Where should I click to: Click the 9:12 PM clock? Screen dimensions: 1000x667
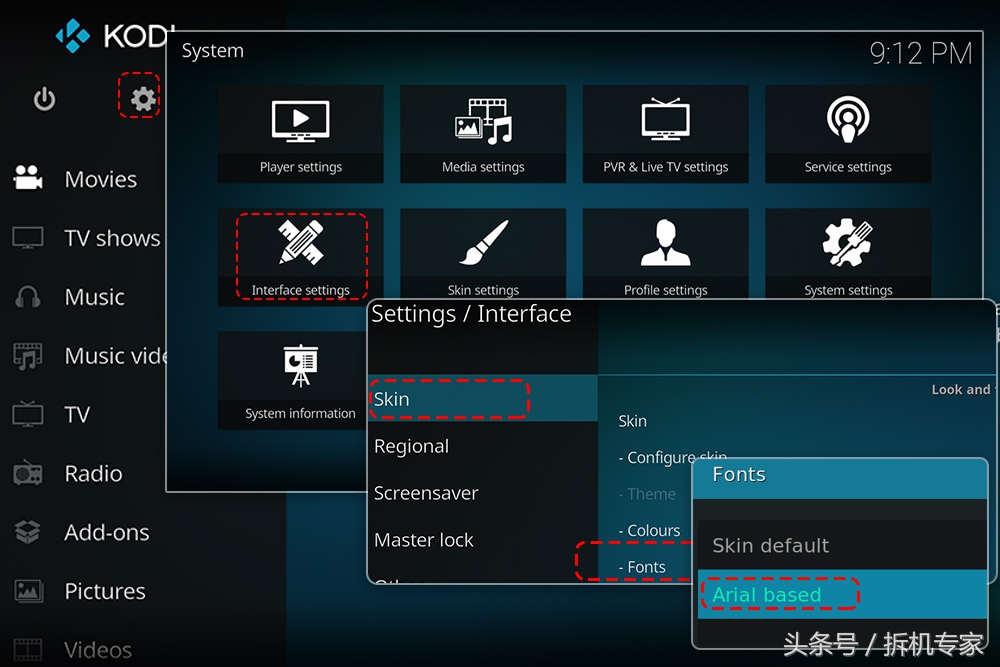[x=920, y=53]
